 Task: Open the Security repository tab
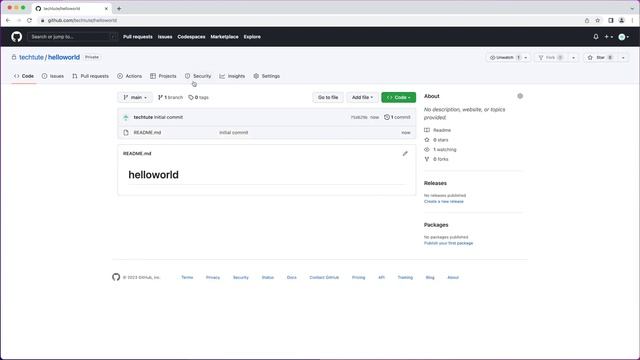(x=198, y=76)
